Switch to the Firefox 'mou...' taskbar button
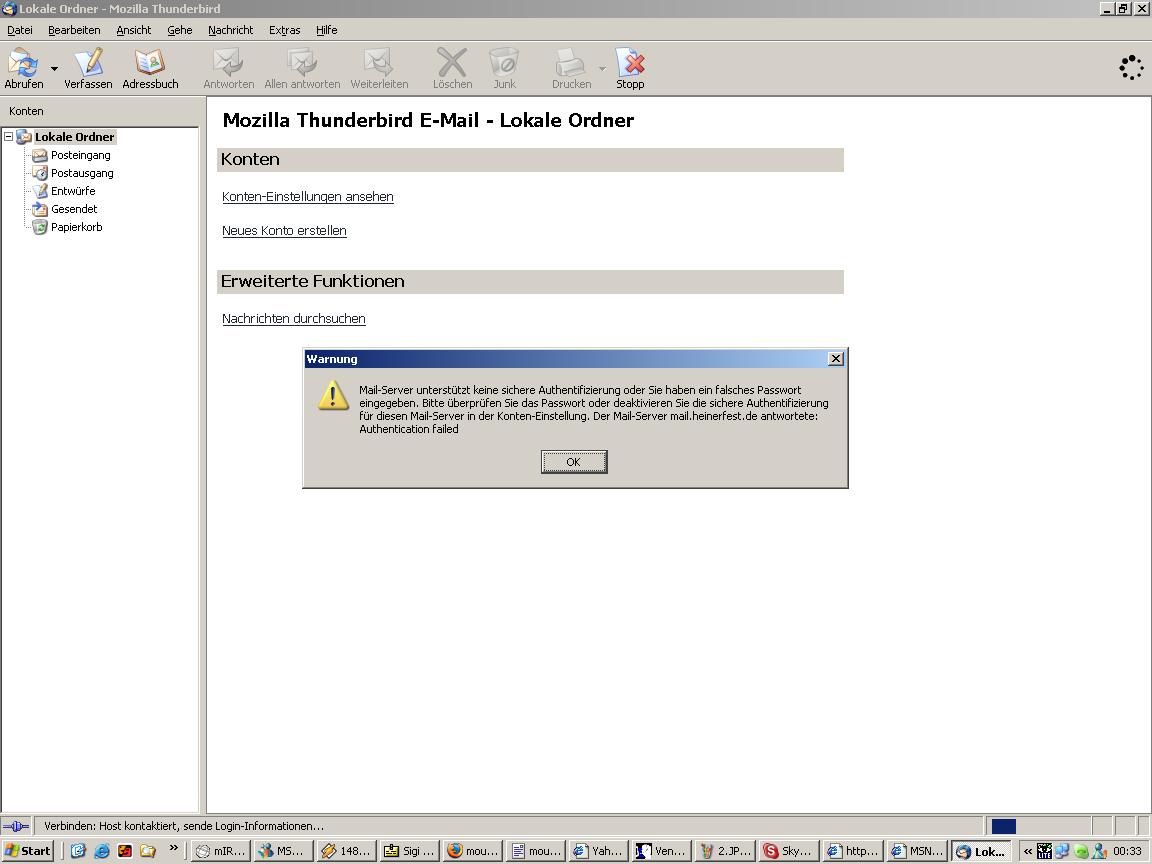The image size is (1152, 864). click(x=472, y=851)
